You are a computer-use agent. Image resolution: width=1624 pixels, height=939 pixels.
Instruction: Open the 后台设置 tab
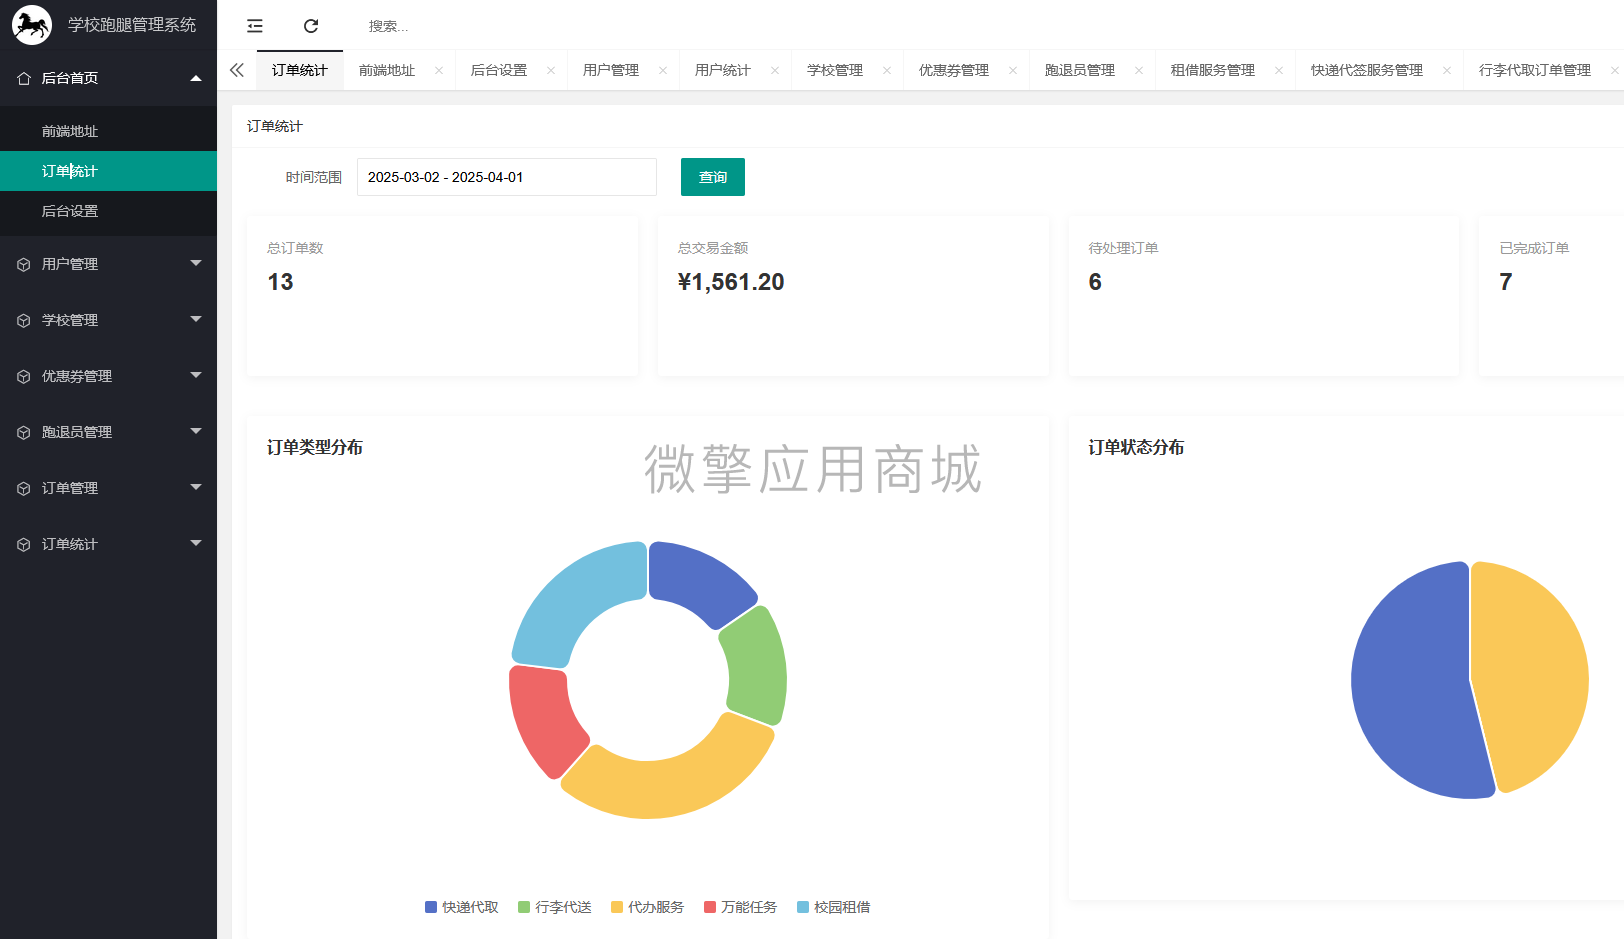(x=499, y=70)
